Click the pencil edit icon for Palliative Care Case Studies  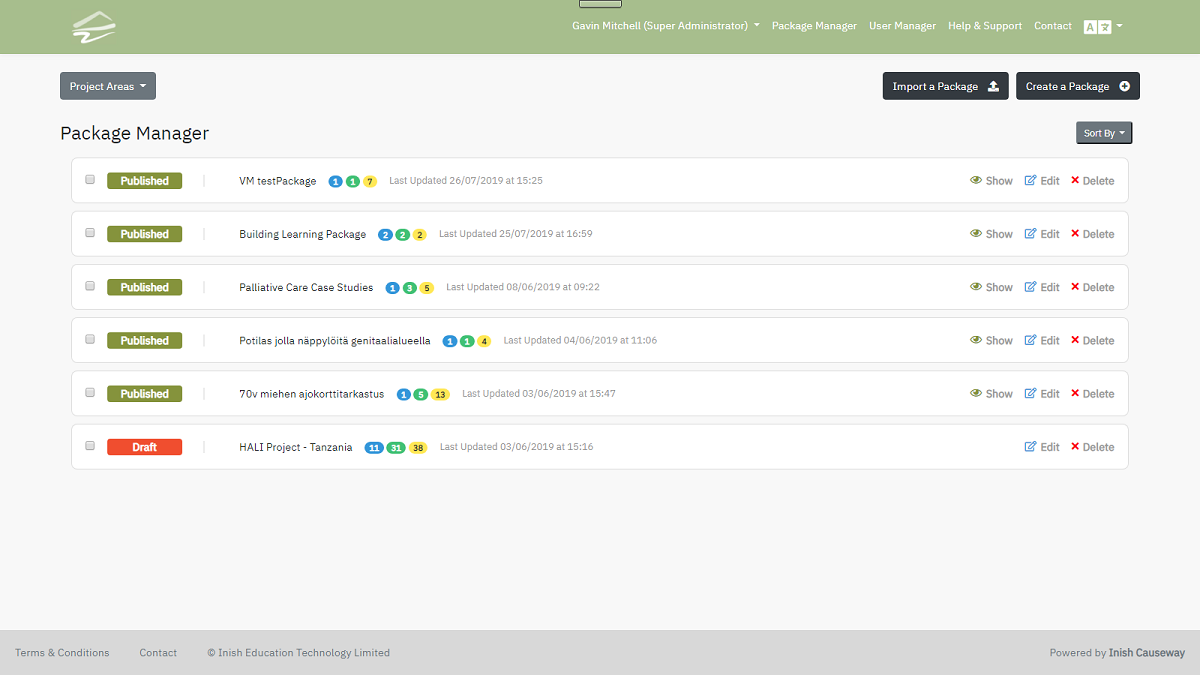click(x=1031, y=287)
